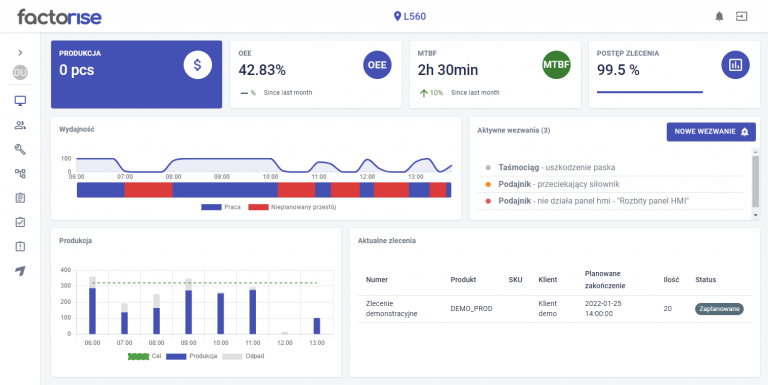The width and height of the screenshot is (768, 385).
Task: Select the Zlecenie demonstracyjne order row
Action: pyautogui.click(x=554, y=309)
